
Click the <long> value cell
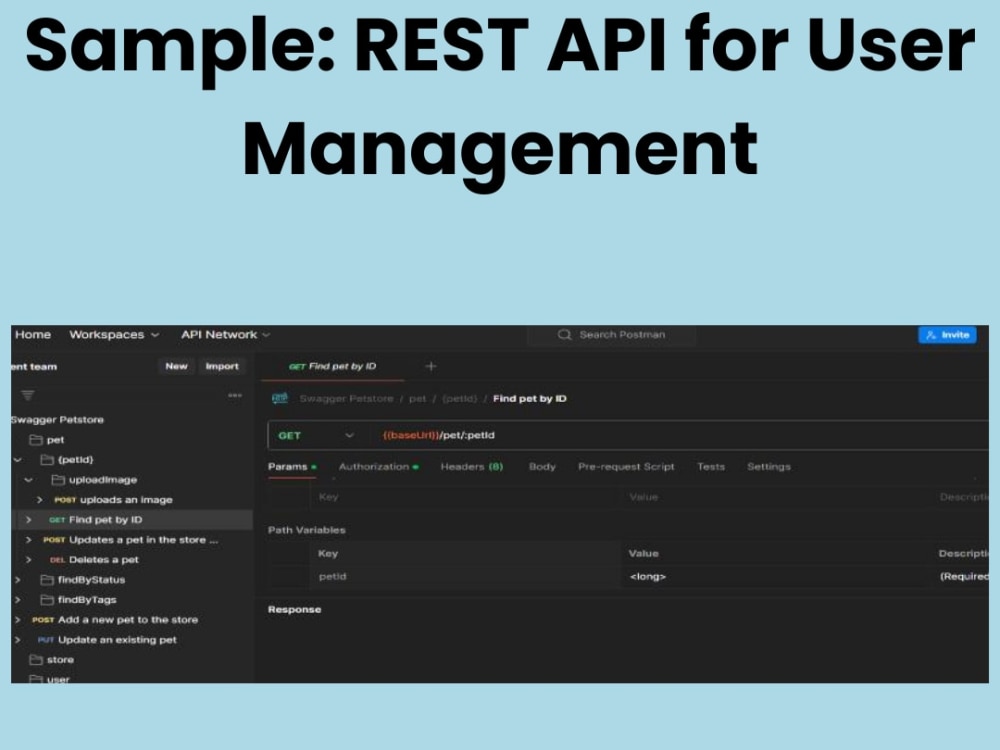coord(647,577)
